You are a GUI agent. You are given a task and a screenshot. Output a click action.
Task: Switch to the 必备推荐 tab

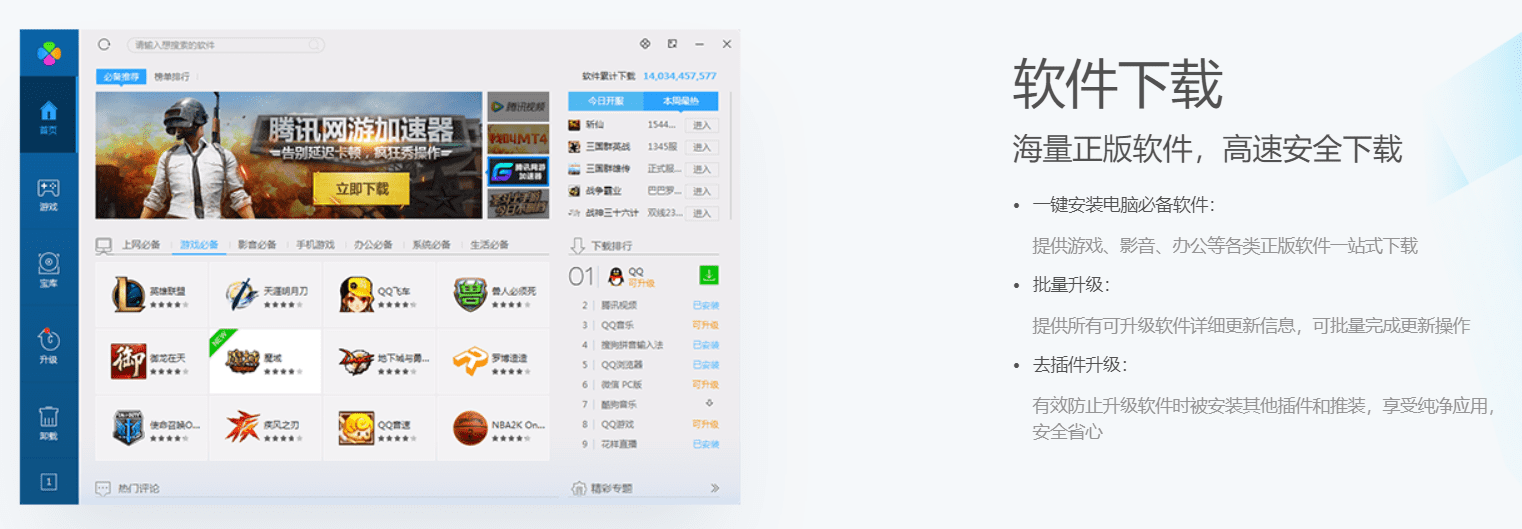pyautogui.click(x=122, y=76)
